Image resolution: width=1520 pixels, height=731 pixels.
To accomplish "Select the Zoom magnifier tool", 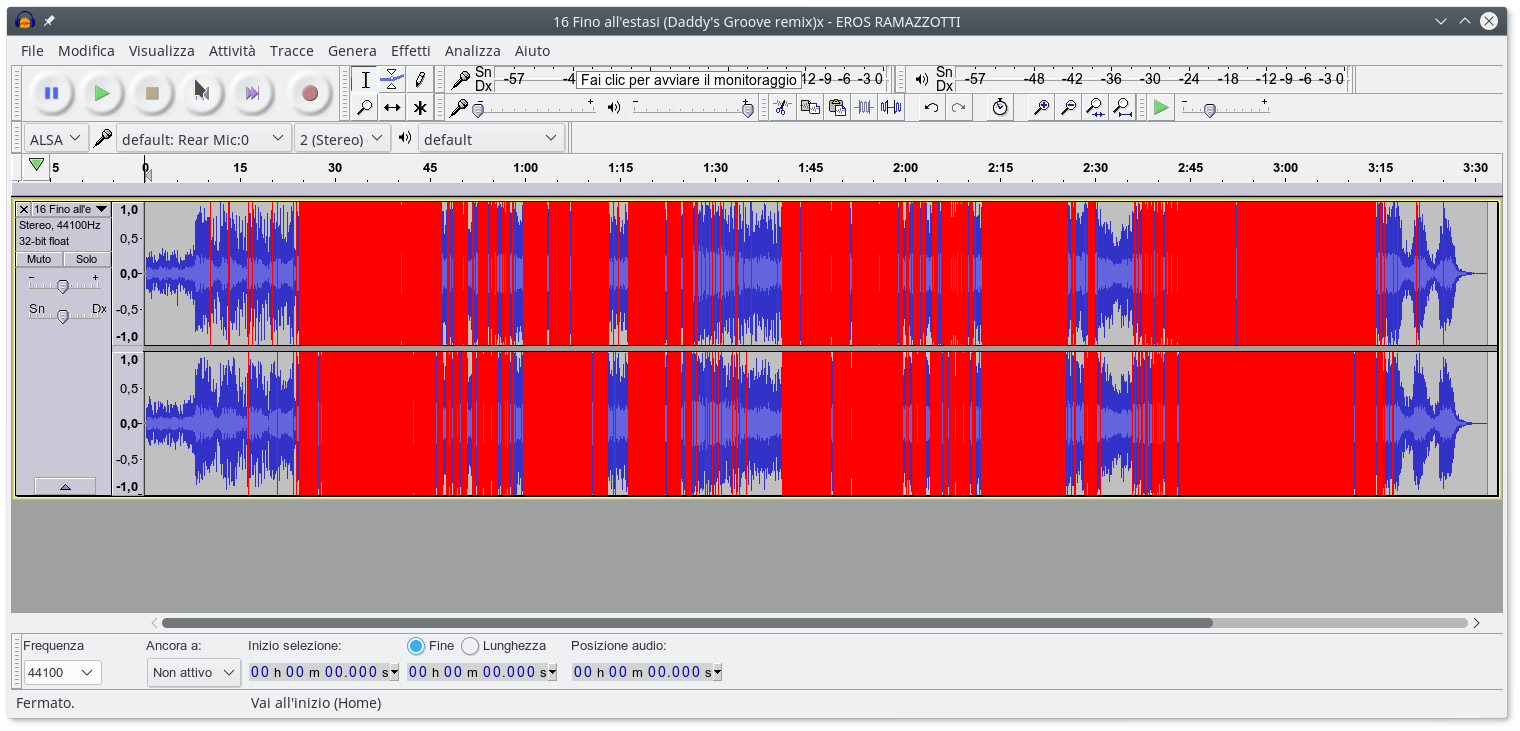I will pos(366,107).
